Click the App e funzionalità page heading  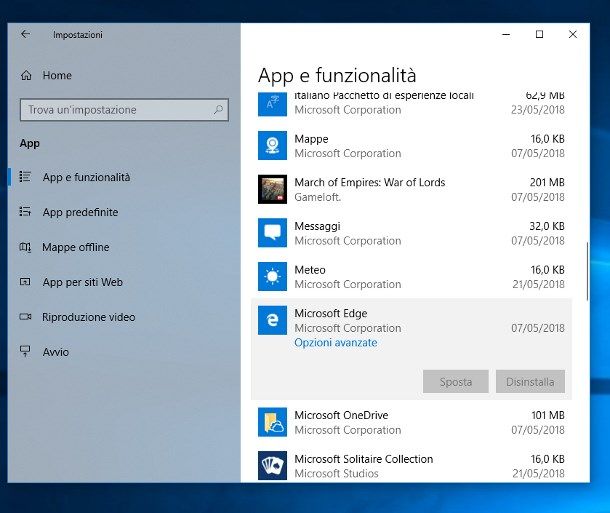coord(337,75)
